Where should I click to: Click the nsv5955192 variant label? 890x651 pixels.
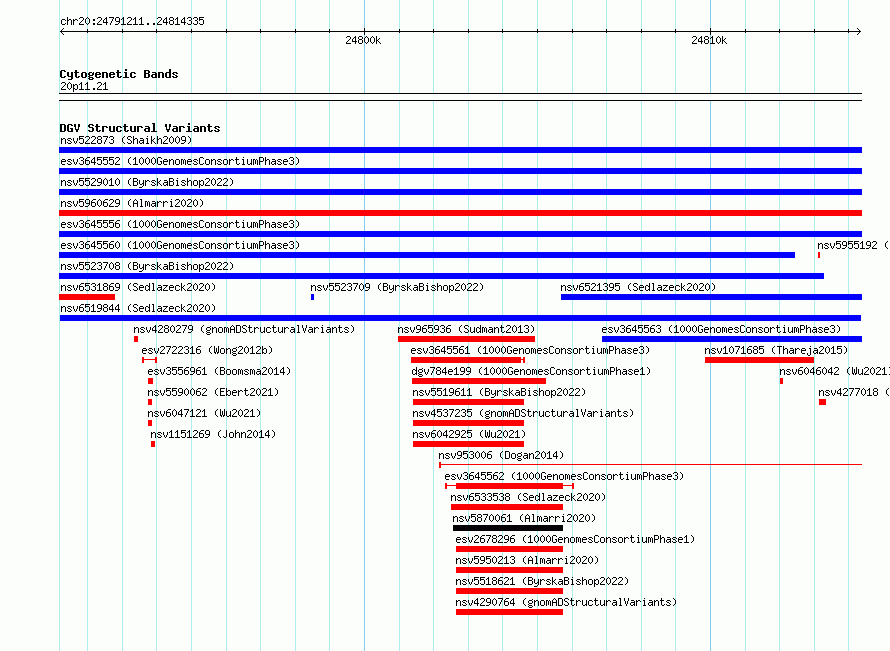(854, 245)
